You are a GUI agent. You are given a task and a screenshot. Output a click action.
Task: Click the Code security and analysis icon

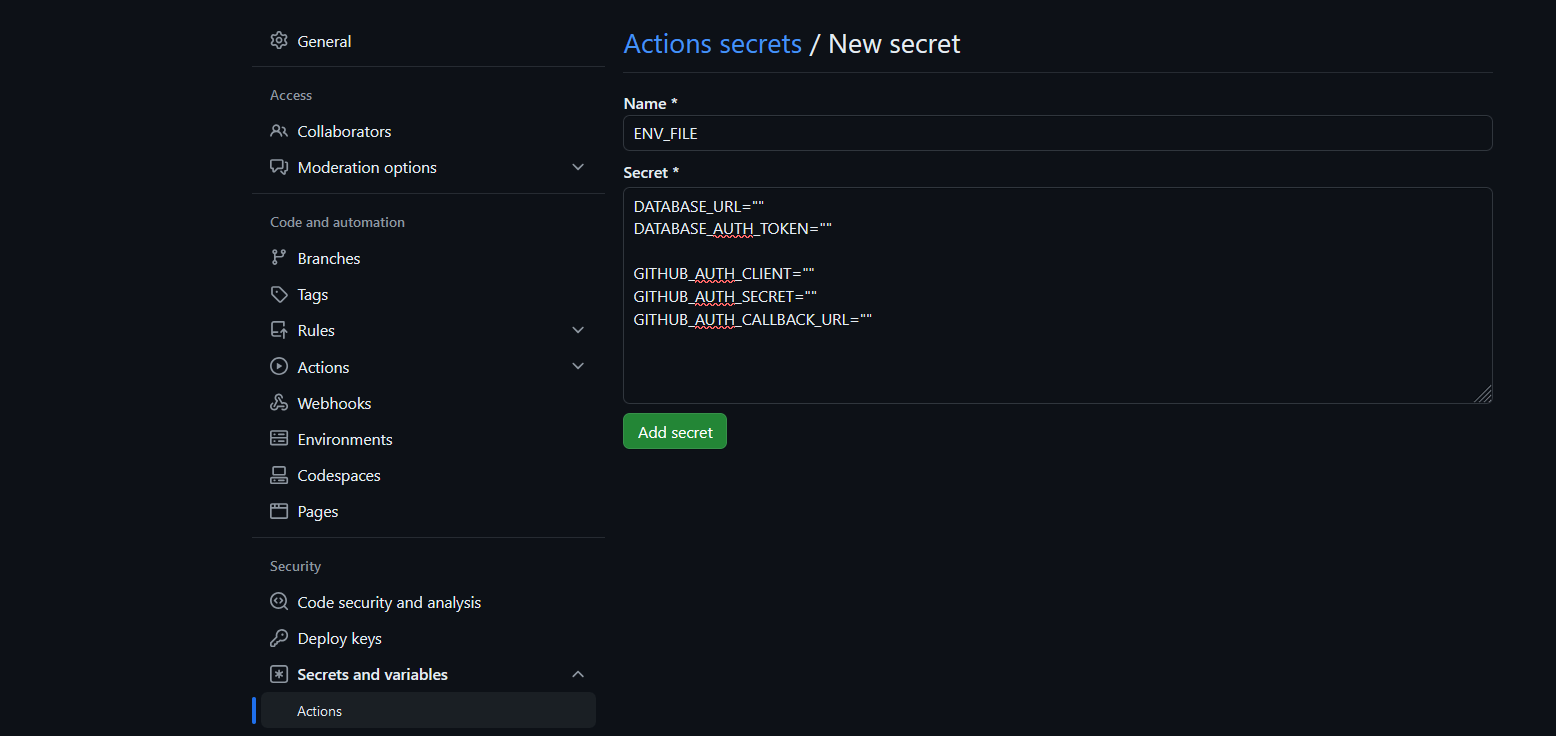click(x=279, y=602)
